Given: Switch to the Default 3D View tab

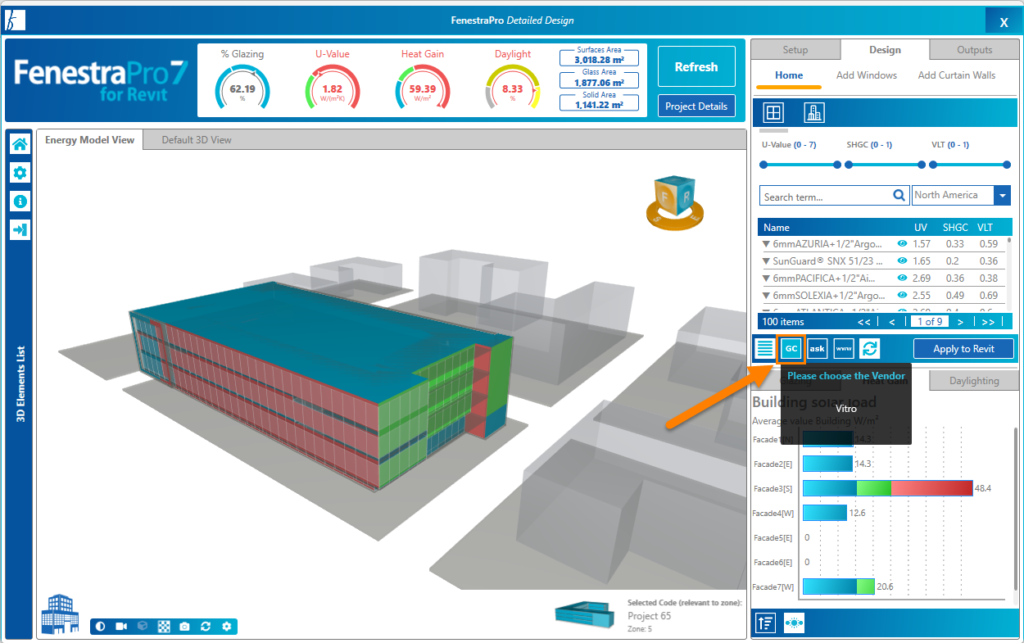Looking at the screenshot, I should click(197, 140).
